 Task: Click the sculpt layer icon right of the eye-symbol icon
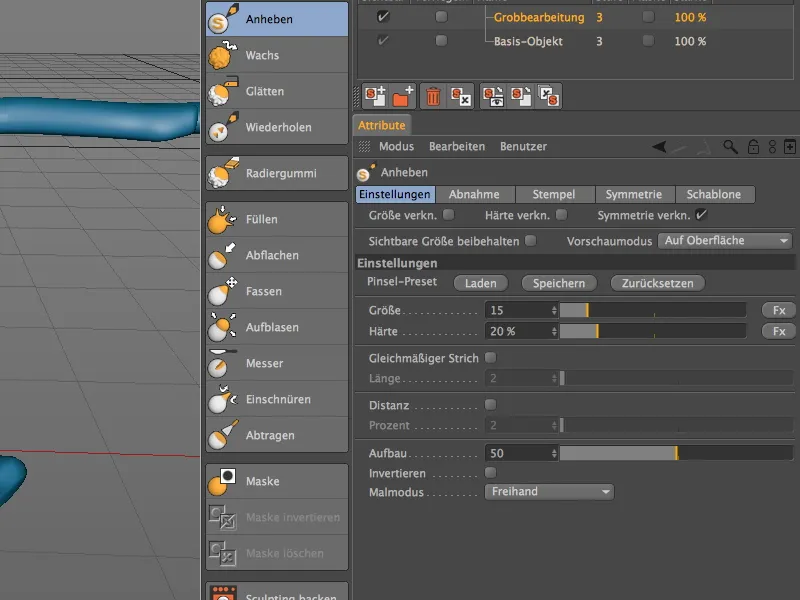tap(521, 96)
